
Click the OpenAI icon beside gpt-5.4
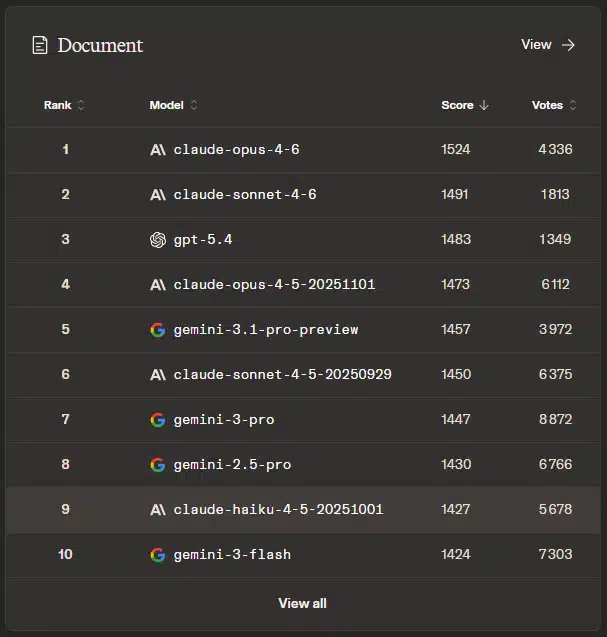[x=157, y=240]
